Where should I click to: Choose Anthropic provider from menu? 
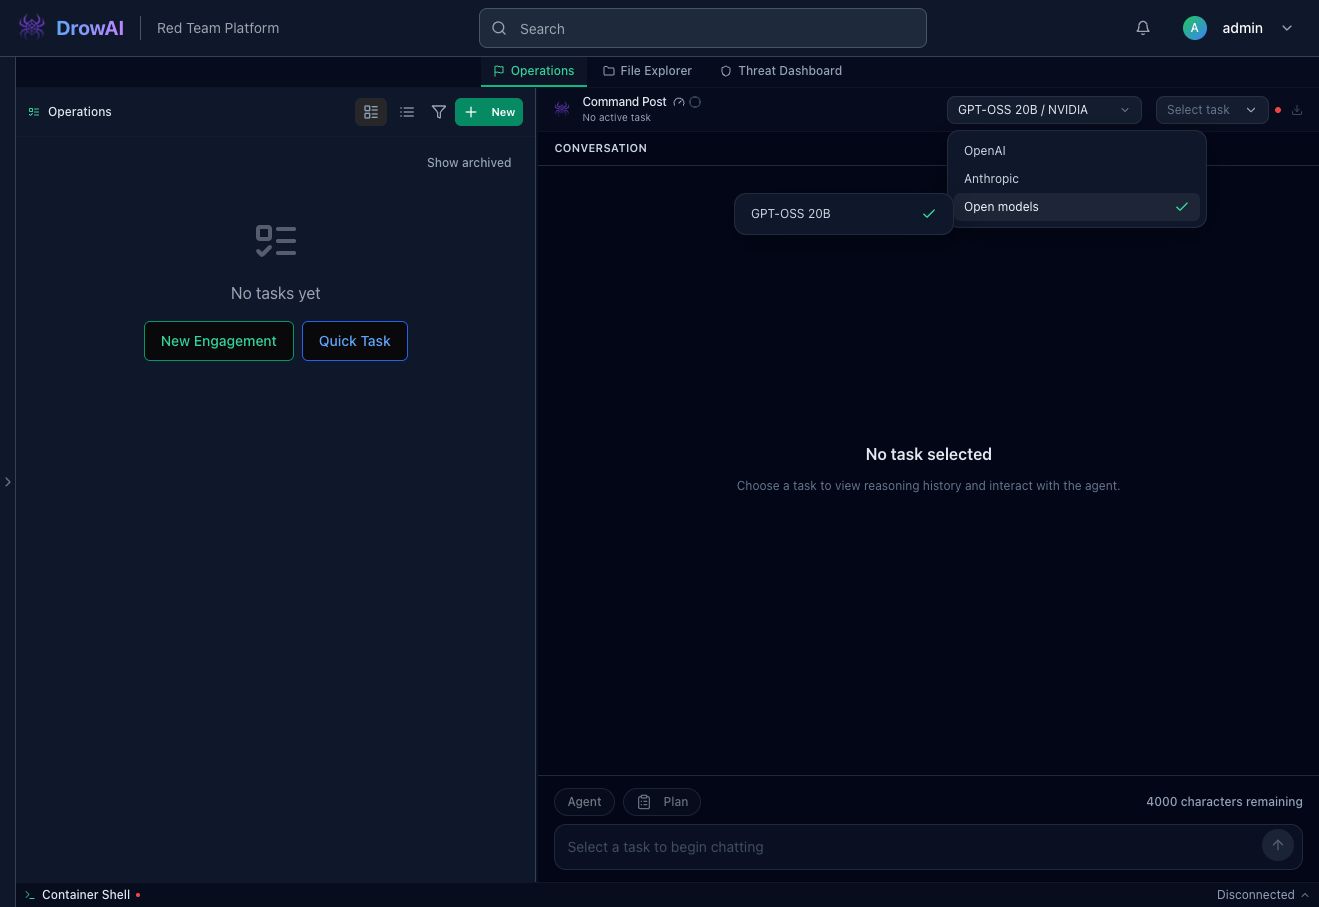(1077, 179)
